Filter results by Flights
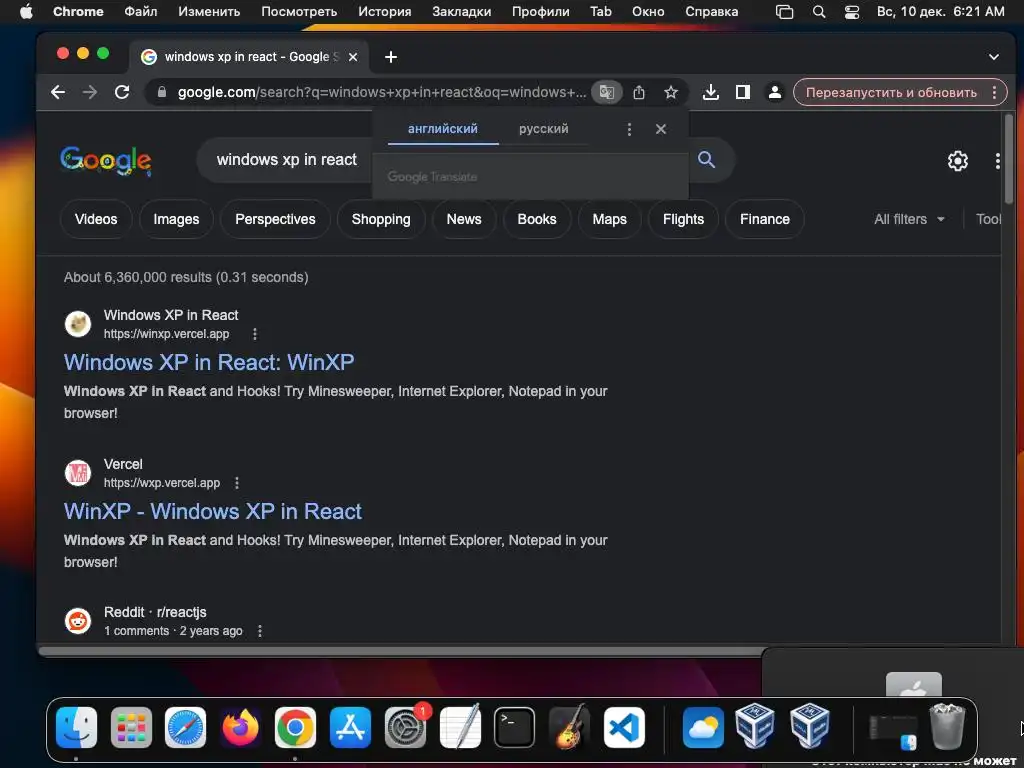 point(683,219)
